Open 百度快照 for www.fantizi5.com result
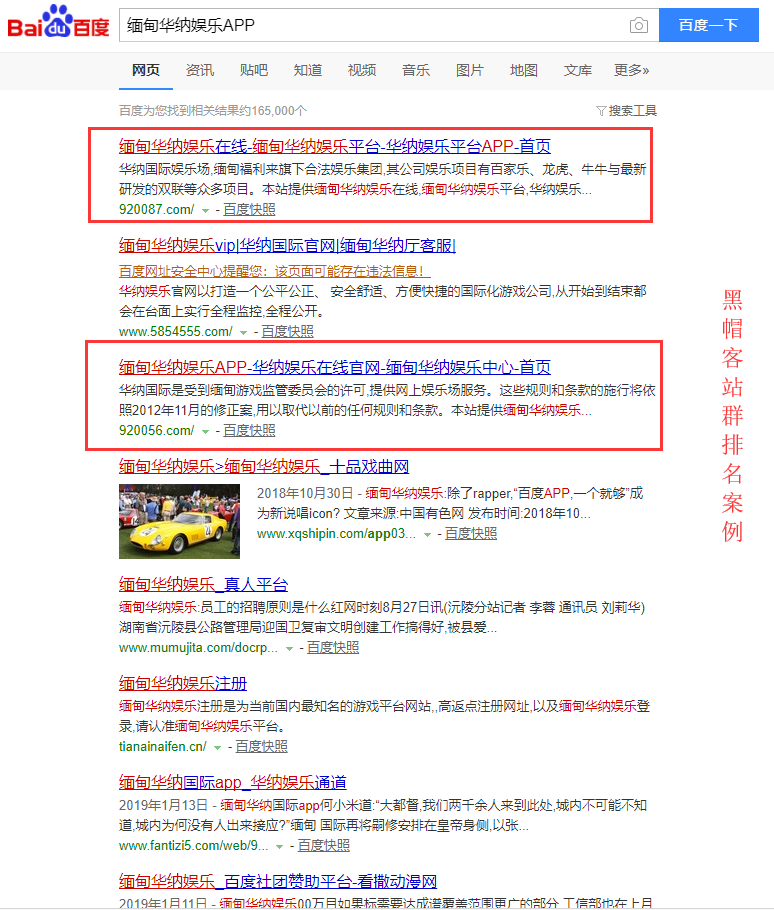The image size is (774, 910). 324,846
